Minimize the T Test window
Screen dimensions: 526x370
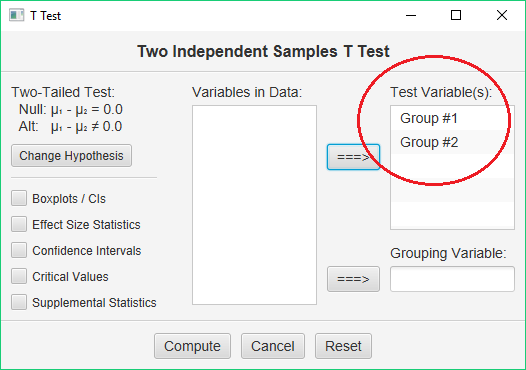411,15
